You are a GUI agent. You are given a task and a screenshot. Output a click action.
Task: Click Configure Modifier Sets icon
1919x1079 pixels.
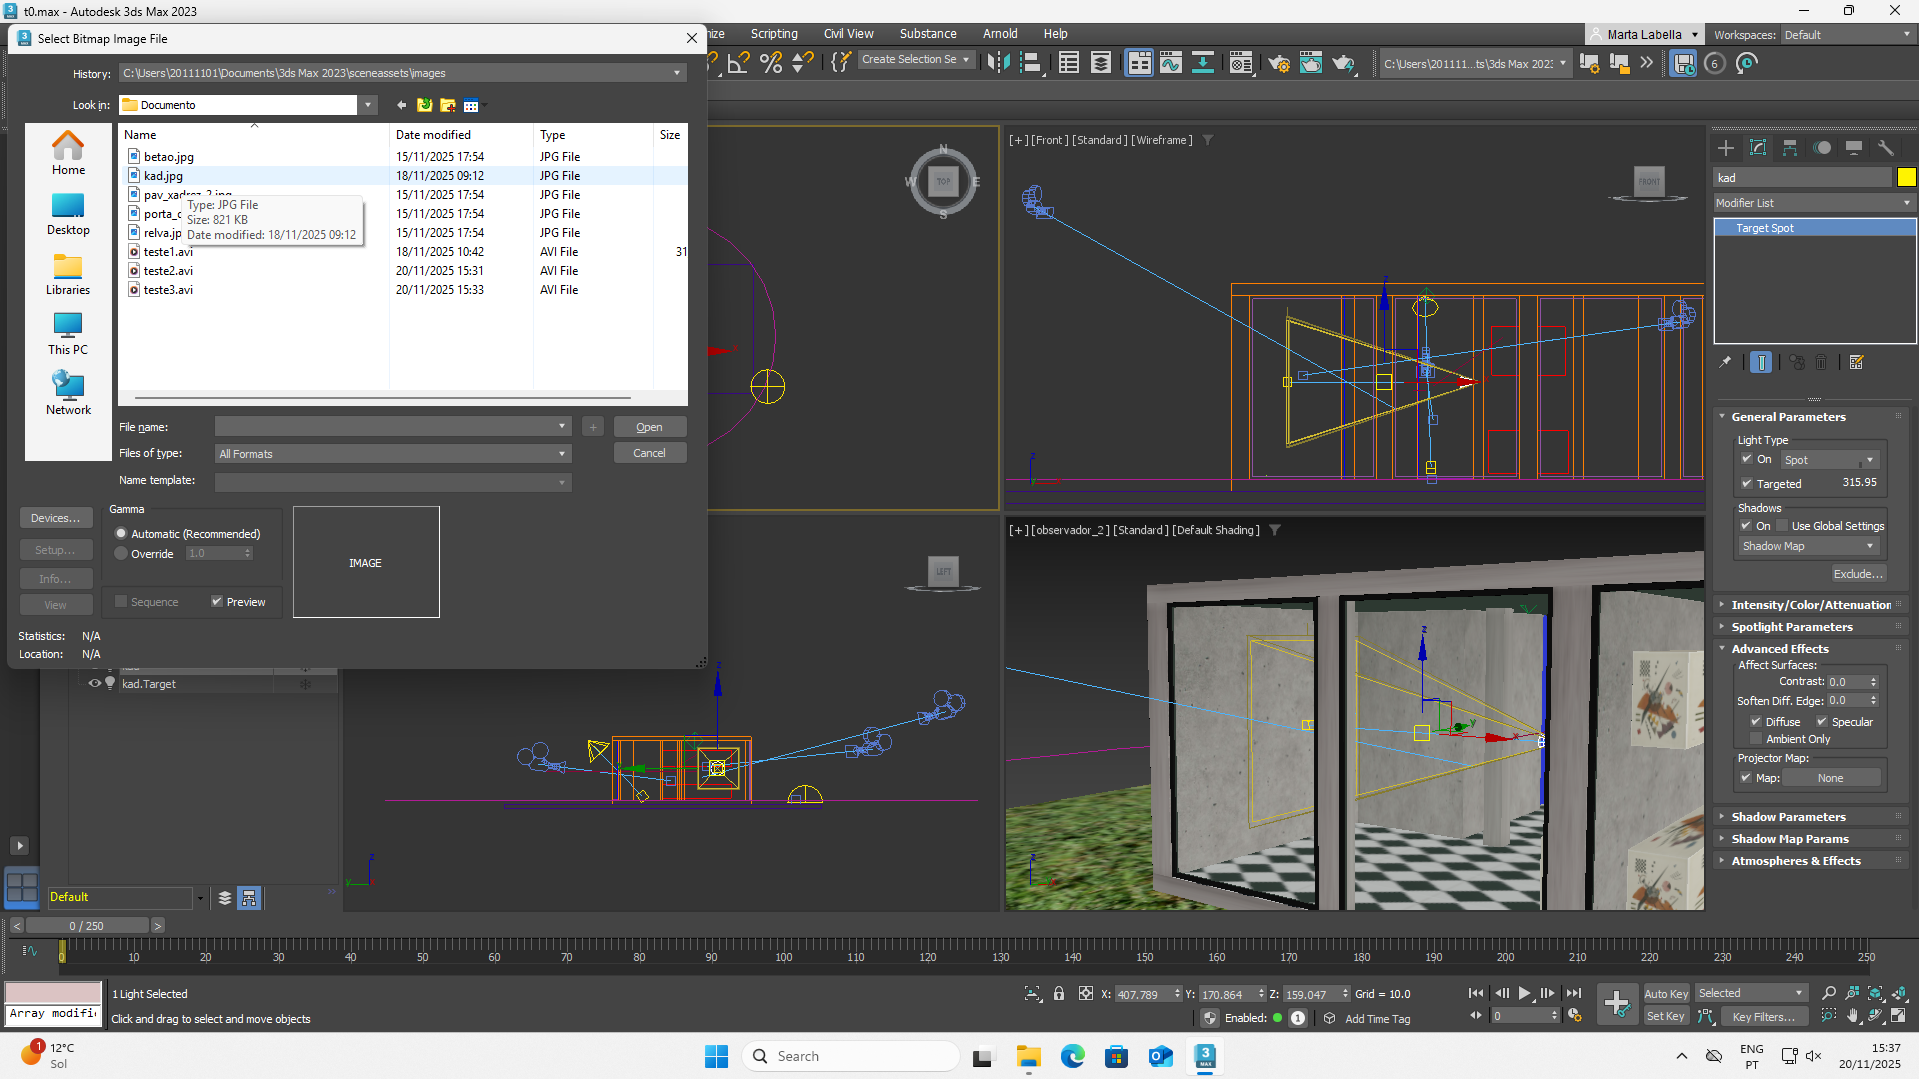point(1857,363)
